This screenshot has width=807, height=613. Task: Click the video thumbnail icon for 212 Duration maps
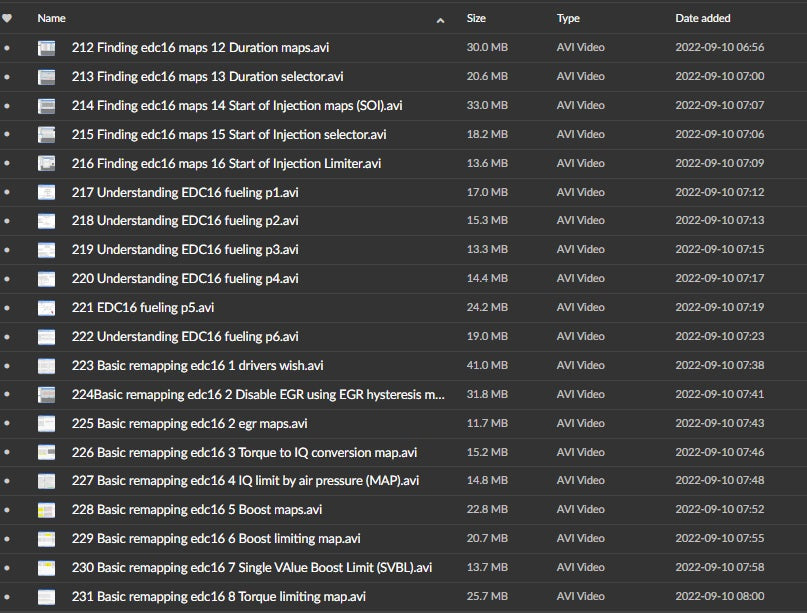click(47, 48)
